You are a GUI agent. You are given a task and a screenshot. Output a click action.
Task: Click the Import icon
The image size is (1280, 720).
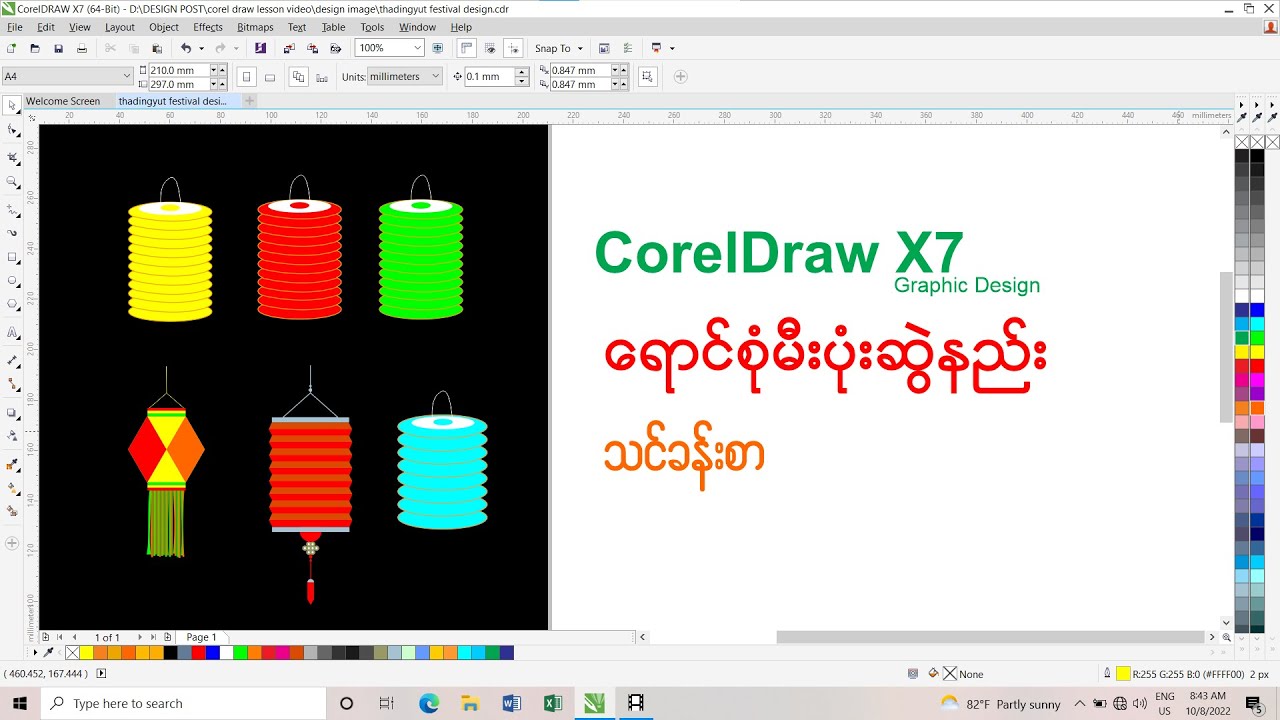click(x=289, y=48)
